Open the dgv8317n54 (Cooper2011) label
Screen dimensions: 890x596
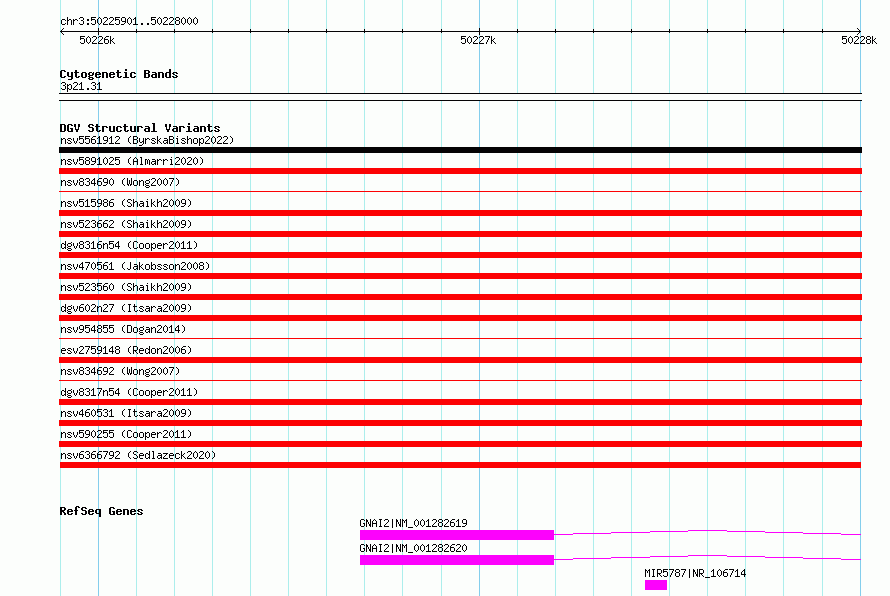point(129,392)
